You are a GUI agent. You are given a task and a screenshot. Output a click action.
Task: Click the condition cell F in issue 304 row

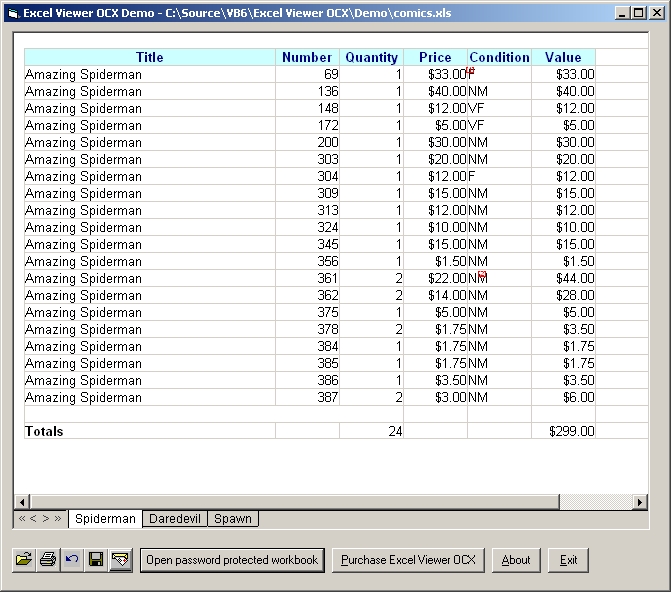point(499,176)
